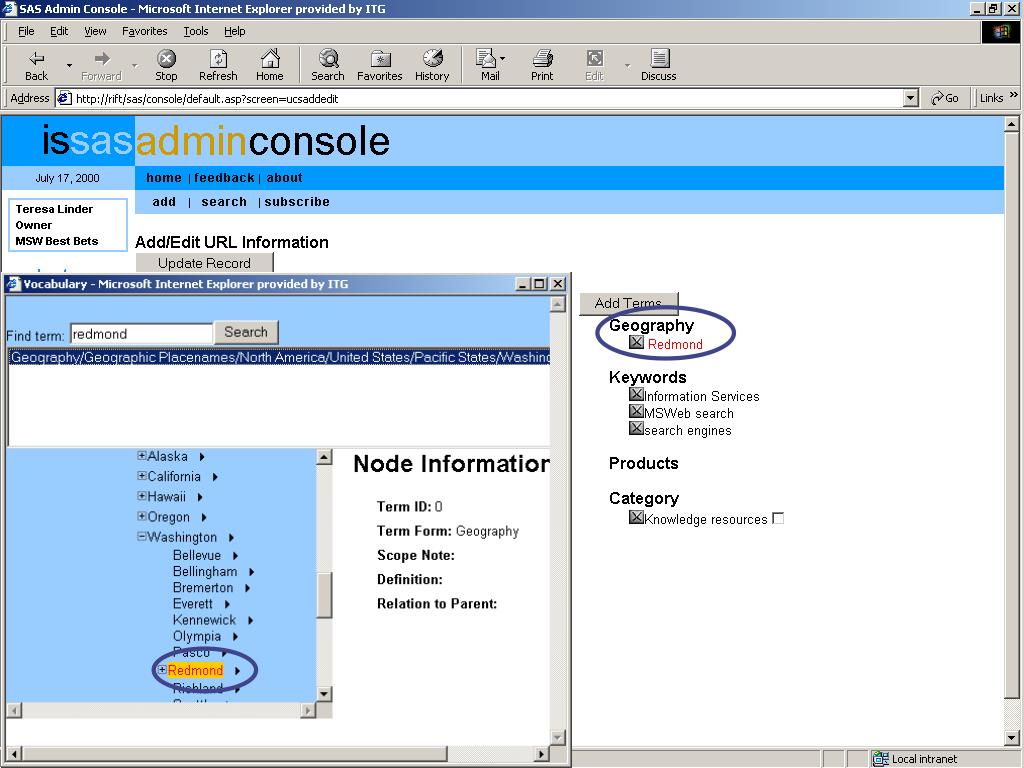Screen dimensions: 1024x768
Task: Select Bremerton in the Washington tree
Action: click(x=202, y=588)
